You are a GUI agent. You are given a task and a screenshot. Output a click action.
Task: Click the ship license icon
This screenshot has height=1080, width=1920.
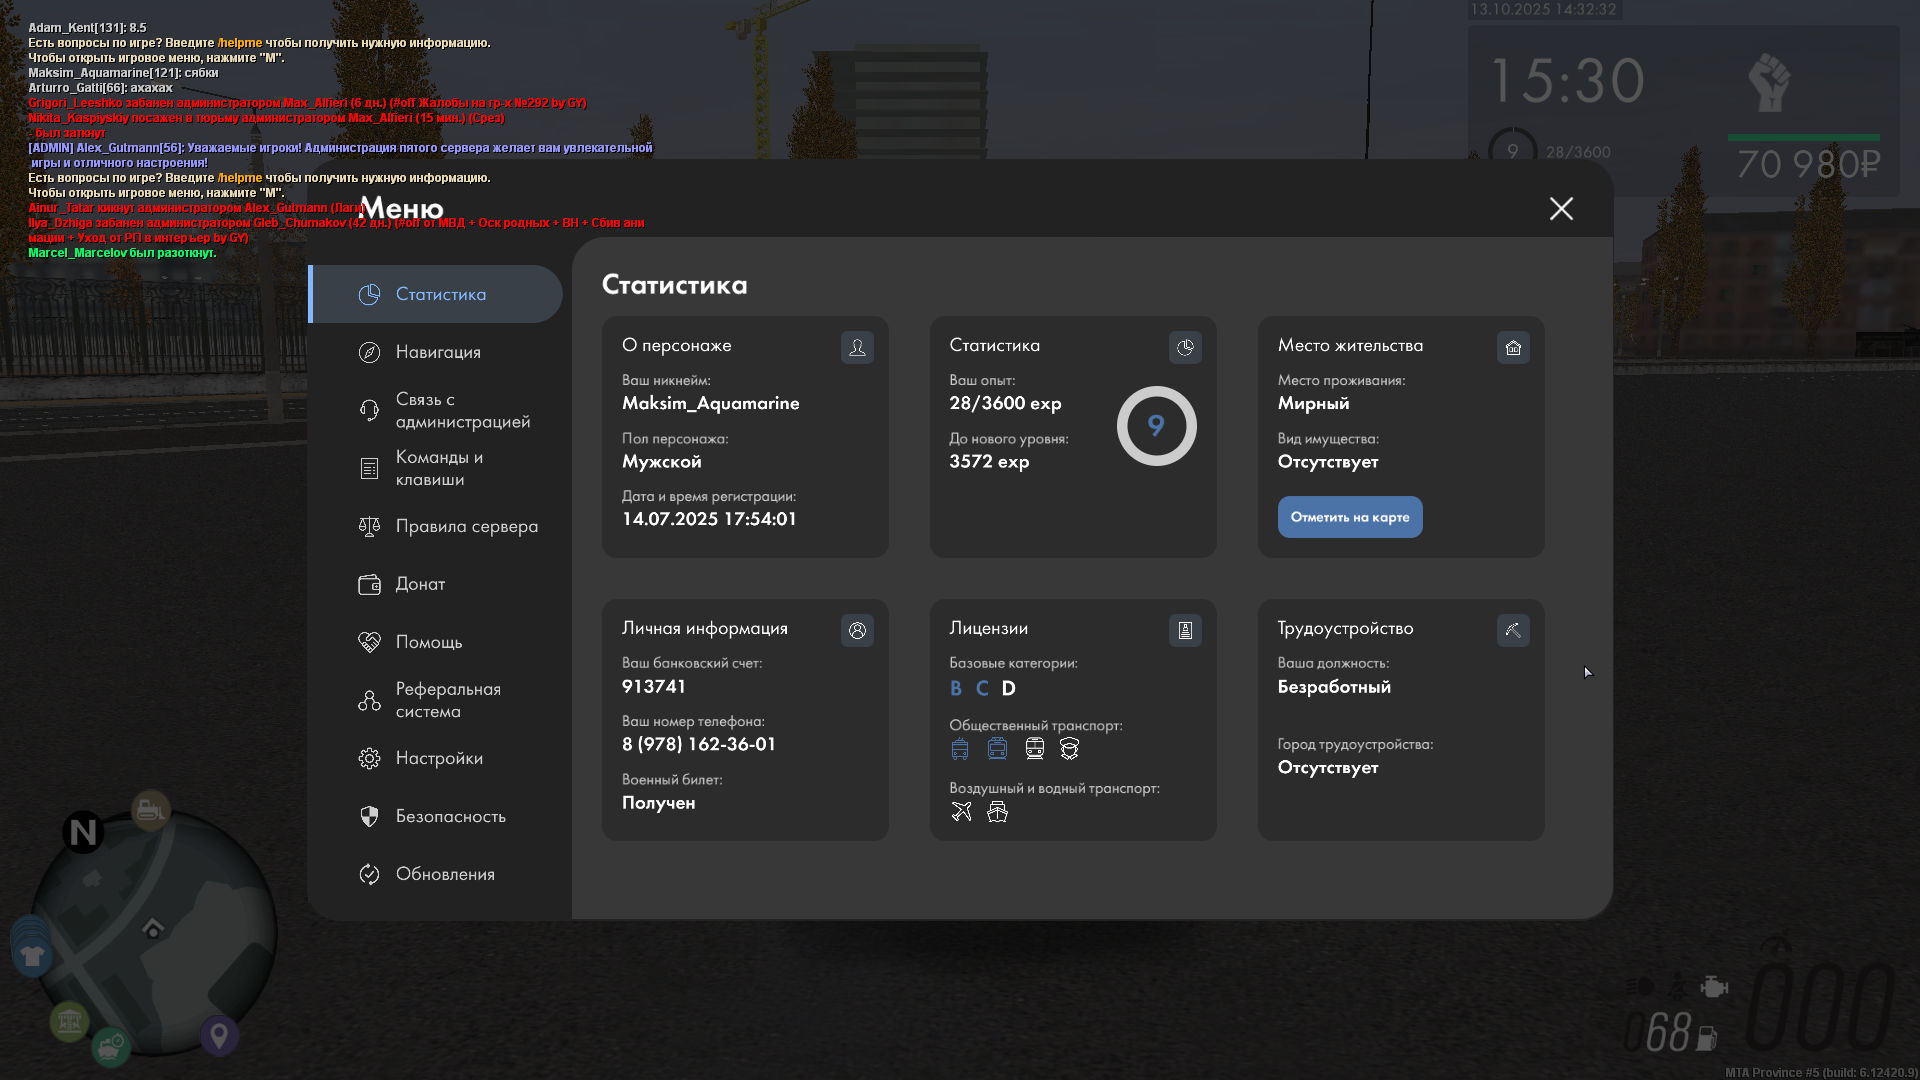(997, 811)
